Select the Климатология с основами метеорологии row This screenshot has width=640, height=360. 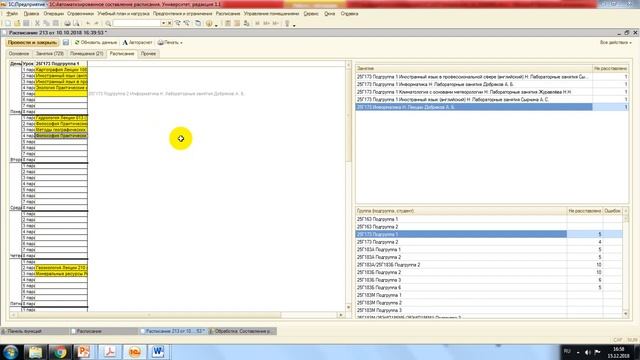[x=492, y=92]
